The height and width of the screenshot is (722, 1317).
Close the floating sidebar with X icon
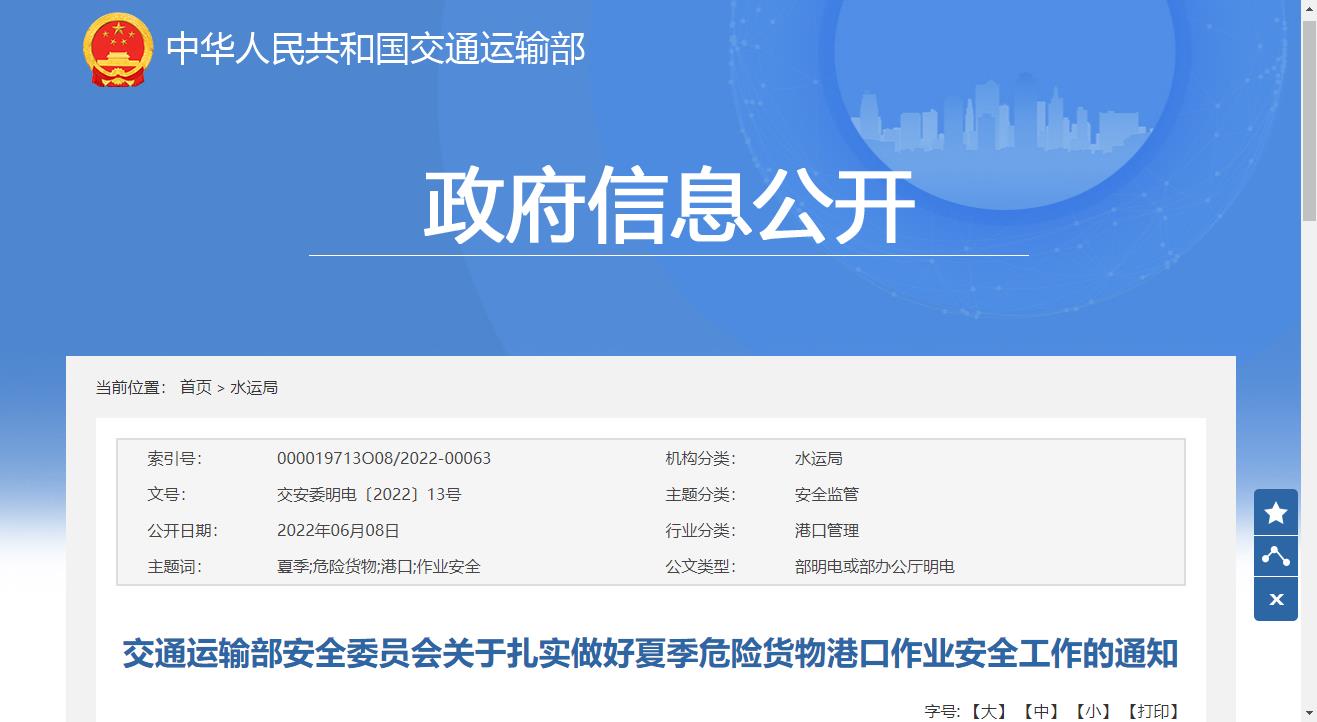[x=1275, y=600]
